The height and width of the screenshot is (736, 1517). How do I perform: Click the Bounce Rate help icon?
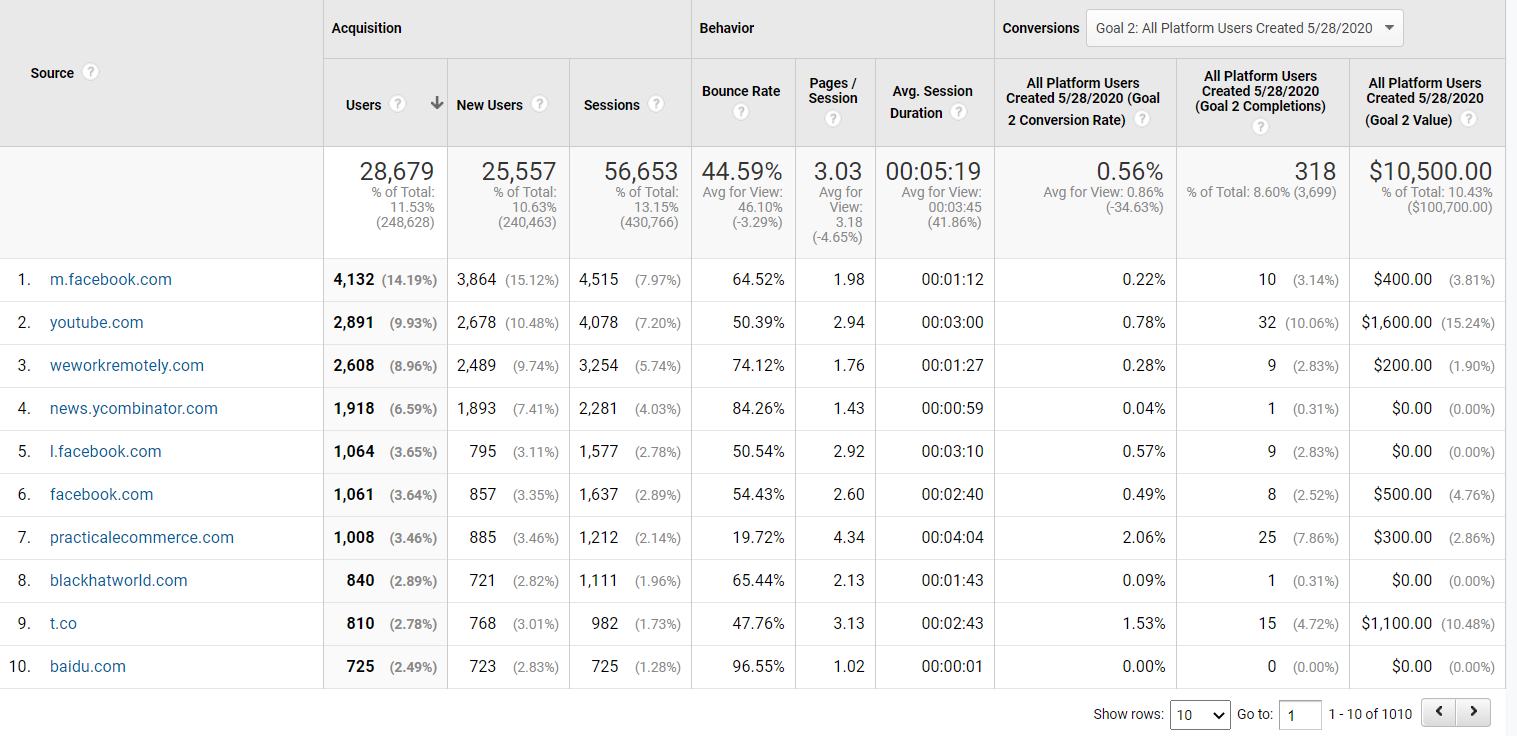pos(741,112)
